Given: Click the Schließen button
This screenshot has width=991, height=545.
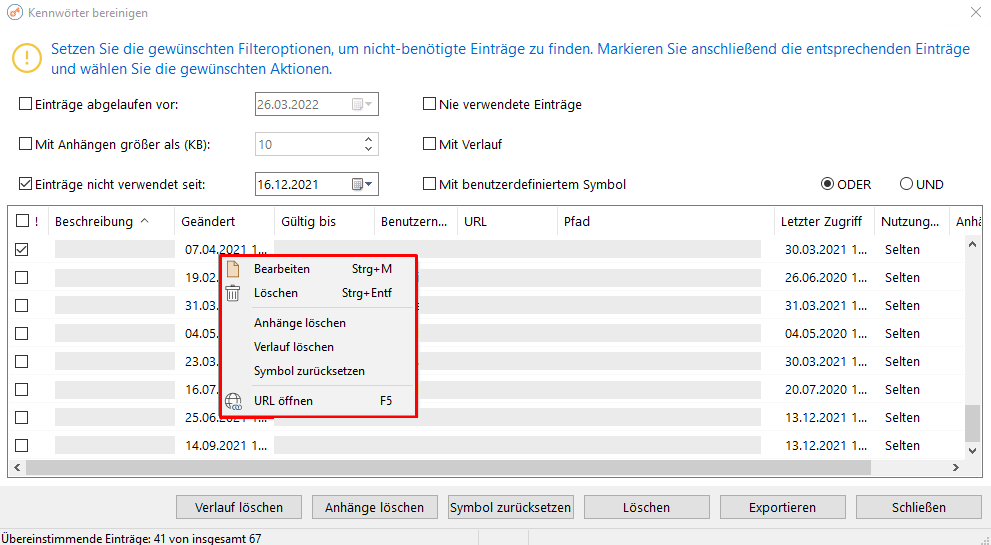Looking at the screenshot, I should (x=919, y=507).
